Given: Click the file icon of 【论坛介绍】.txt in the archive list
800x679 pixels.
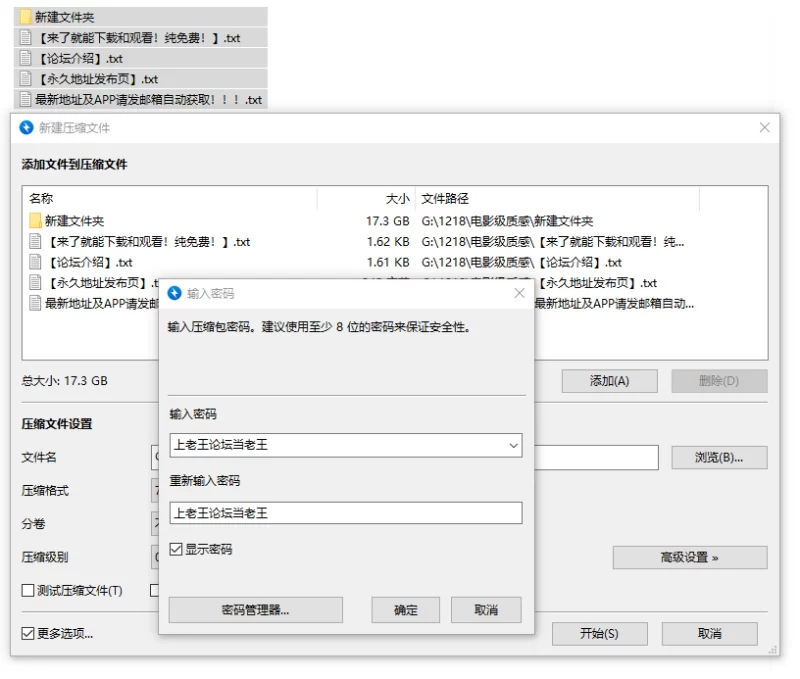Looking at the screenshot, I should coord(35,262).
